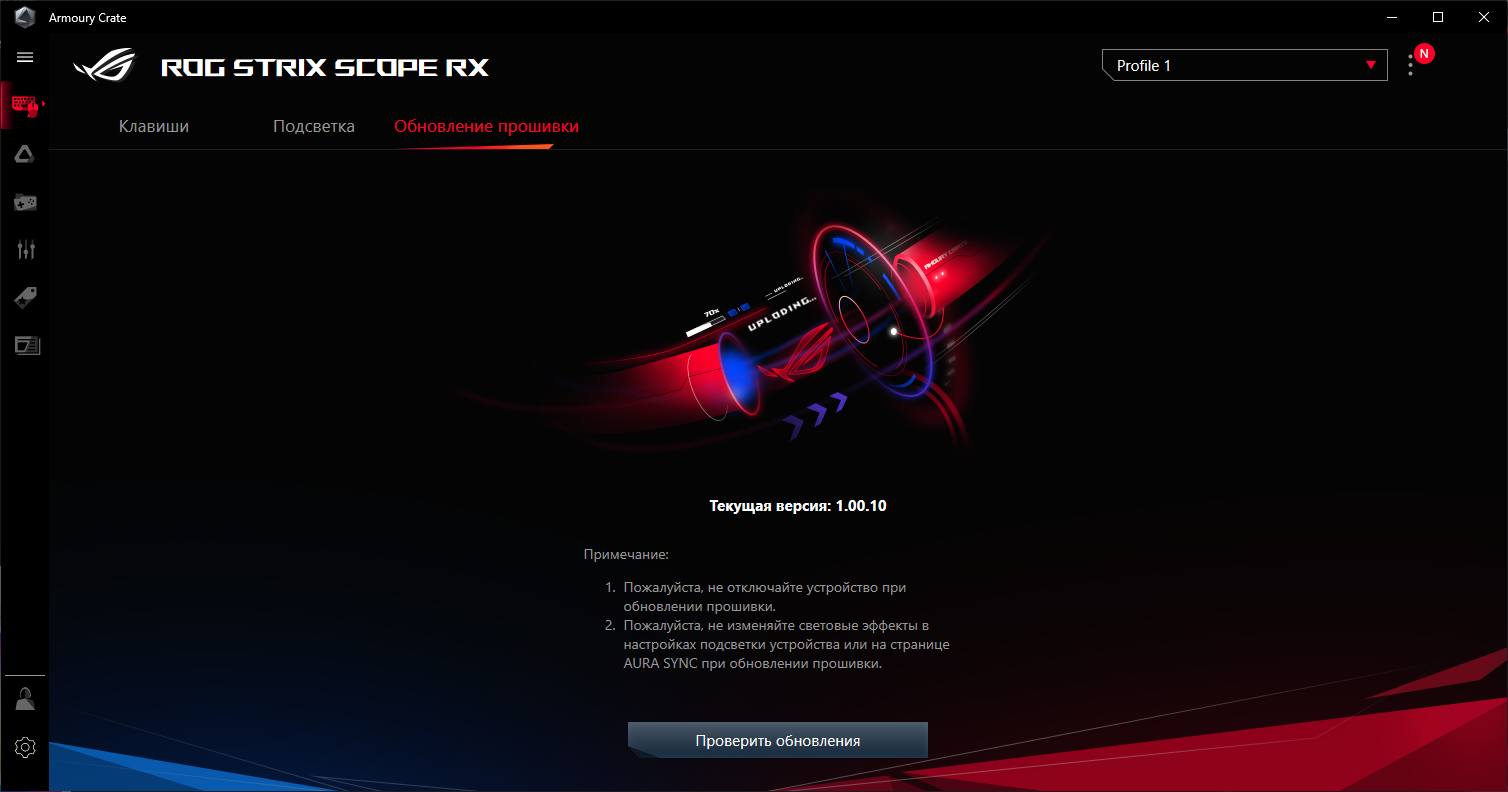The height and width of the screenshot is (792, 1508).
Task: Select the keyboard Device icon in the sidebar
Action: click(25, 105)
